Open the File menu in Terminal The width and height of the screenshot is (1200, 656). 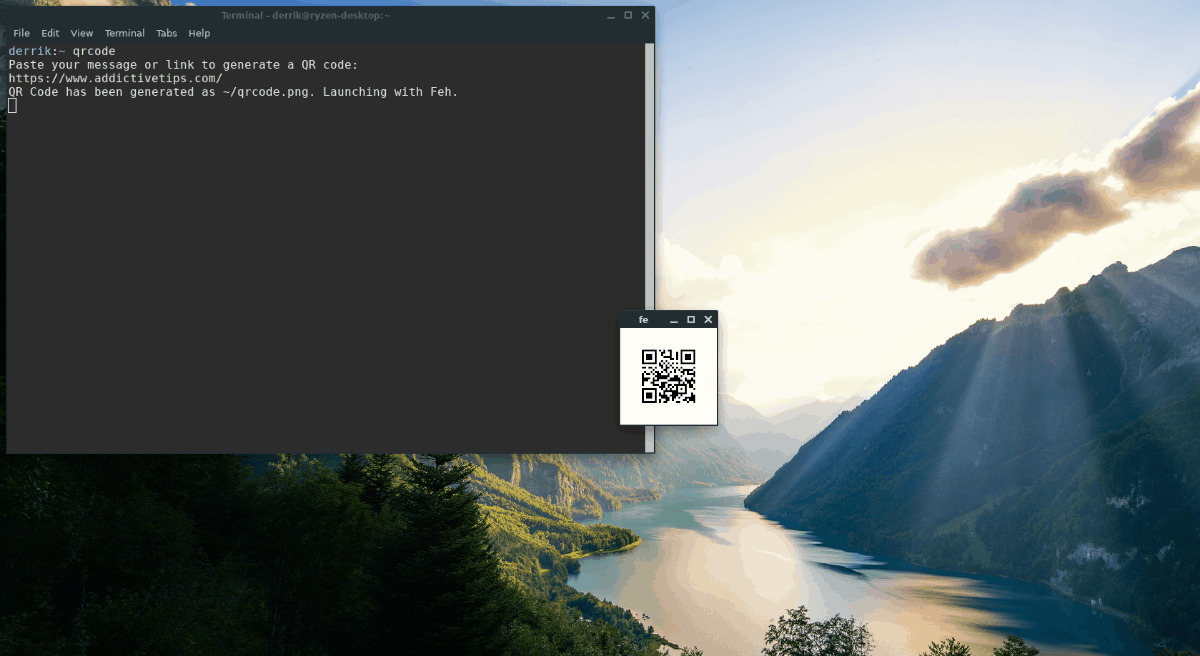pyautogui.click(x=21, y=33)
